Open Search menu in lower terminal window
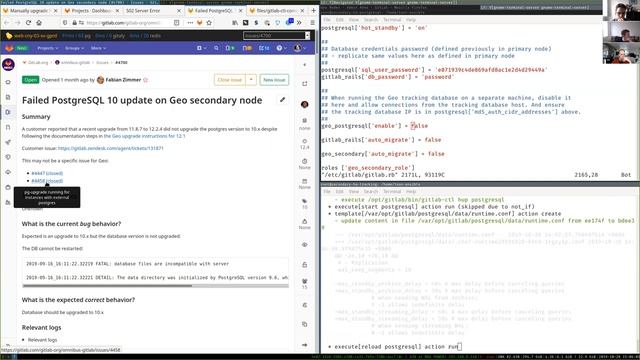 click(371, 191)
